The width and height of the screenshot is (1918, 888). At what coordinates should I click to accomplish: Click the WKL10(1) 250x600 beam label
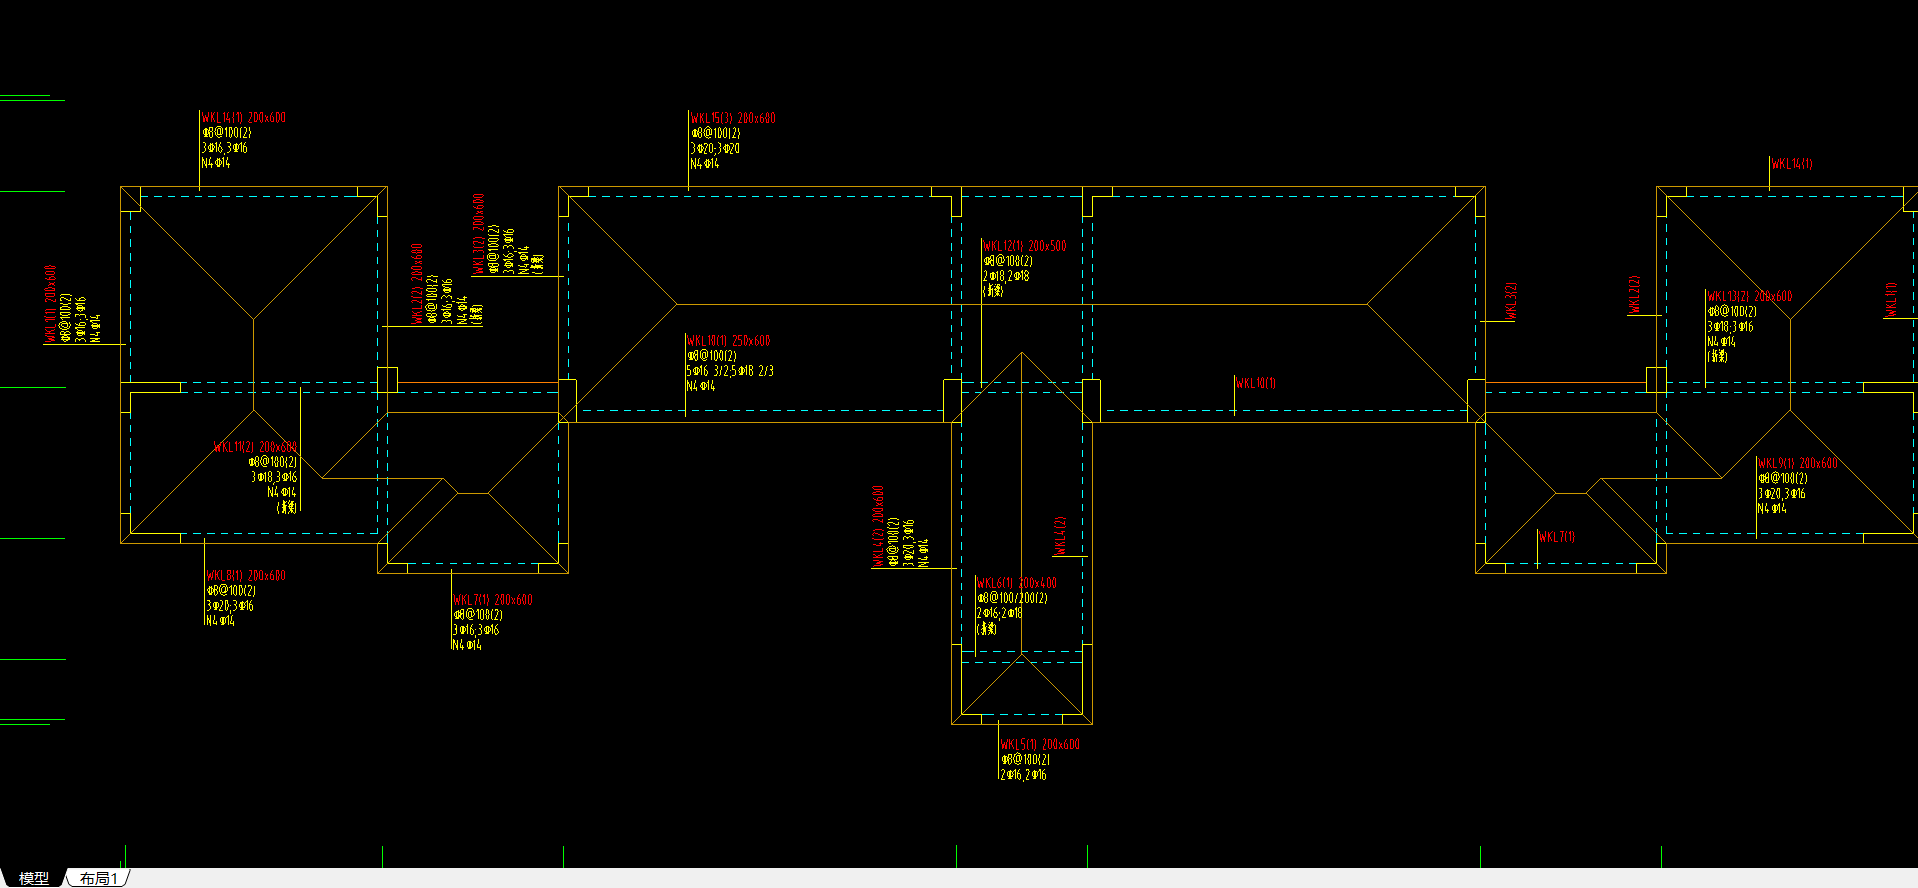[x=728, y=341]
